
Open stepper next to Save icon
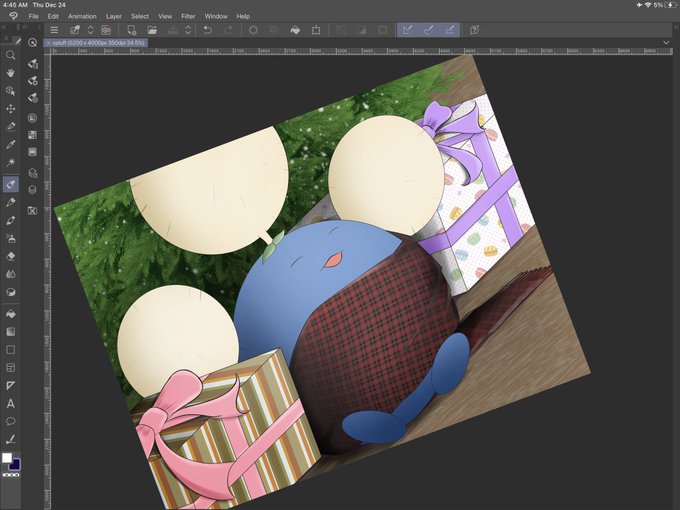click(188, 30)
